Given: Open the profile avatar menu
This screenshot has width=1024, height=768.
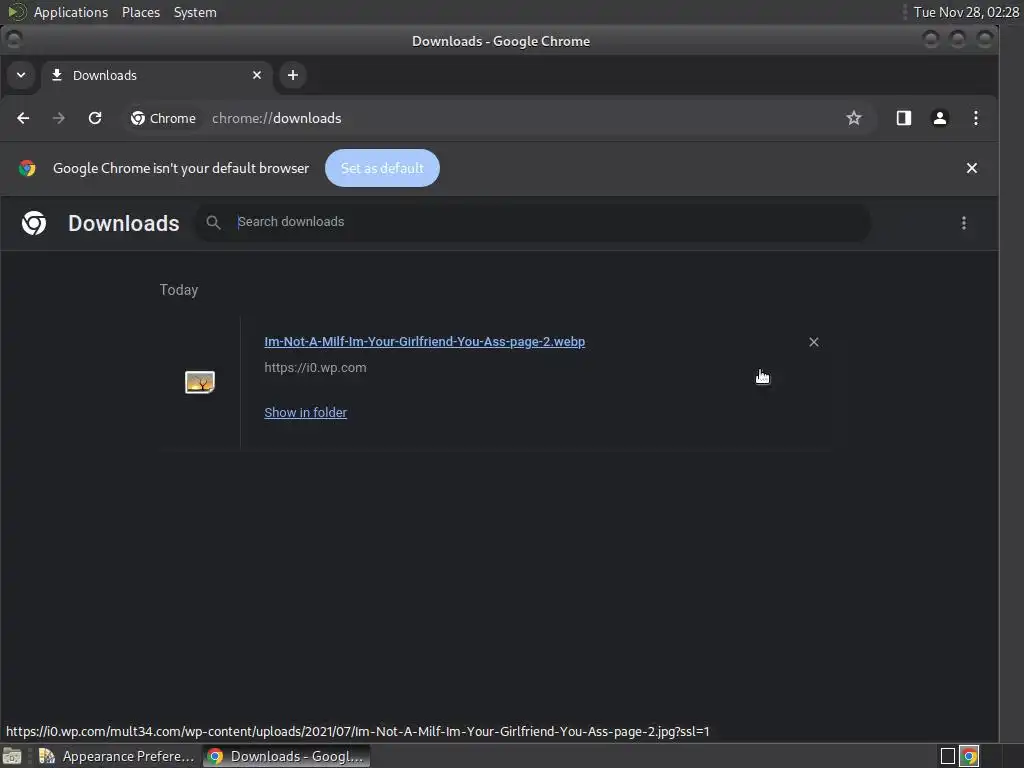Looking at the screenshot, I should tap(940, 118).
